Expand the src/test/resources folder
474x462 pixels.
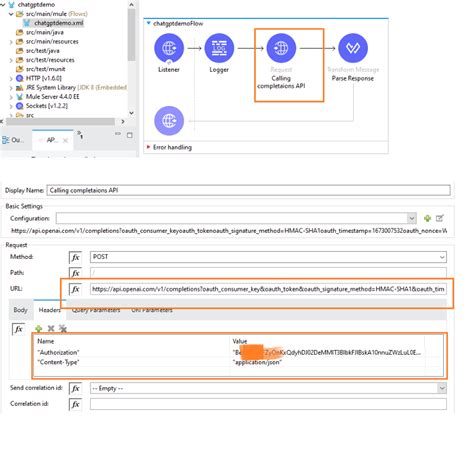tap(11, 60)
